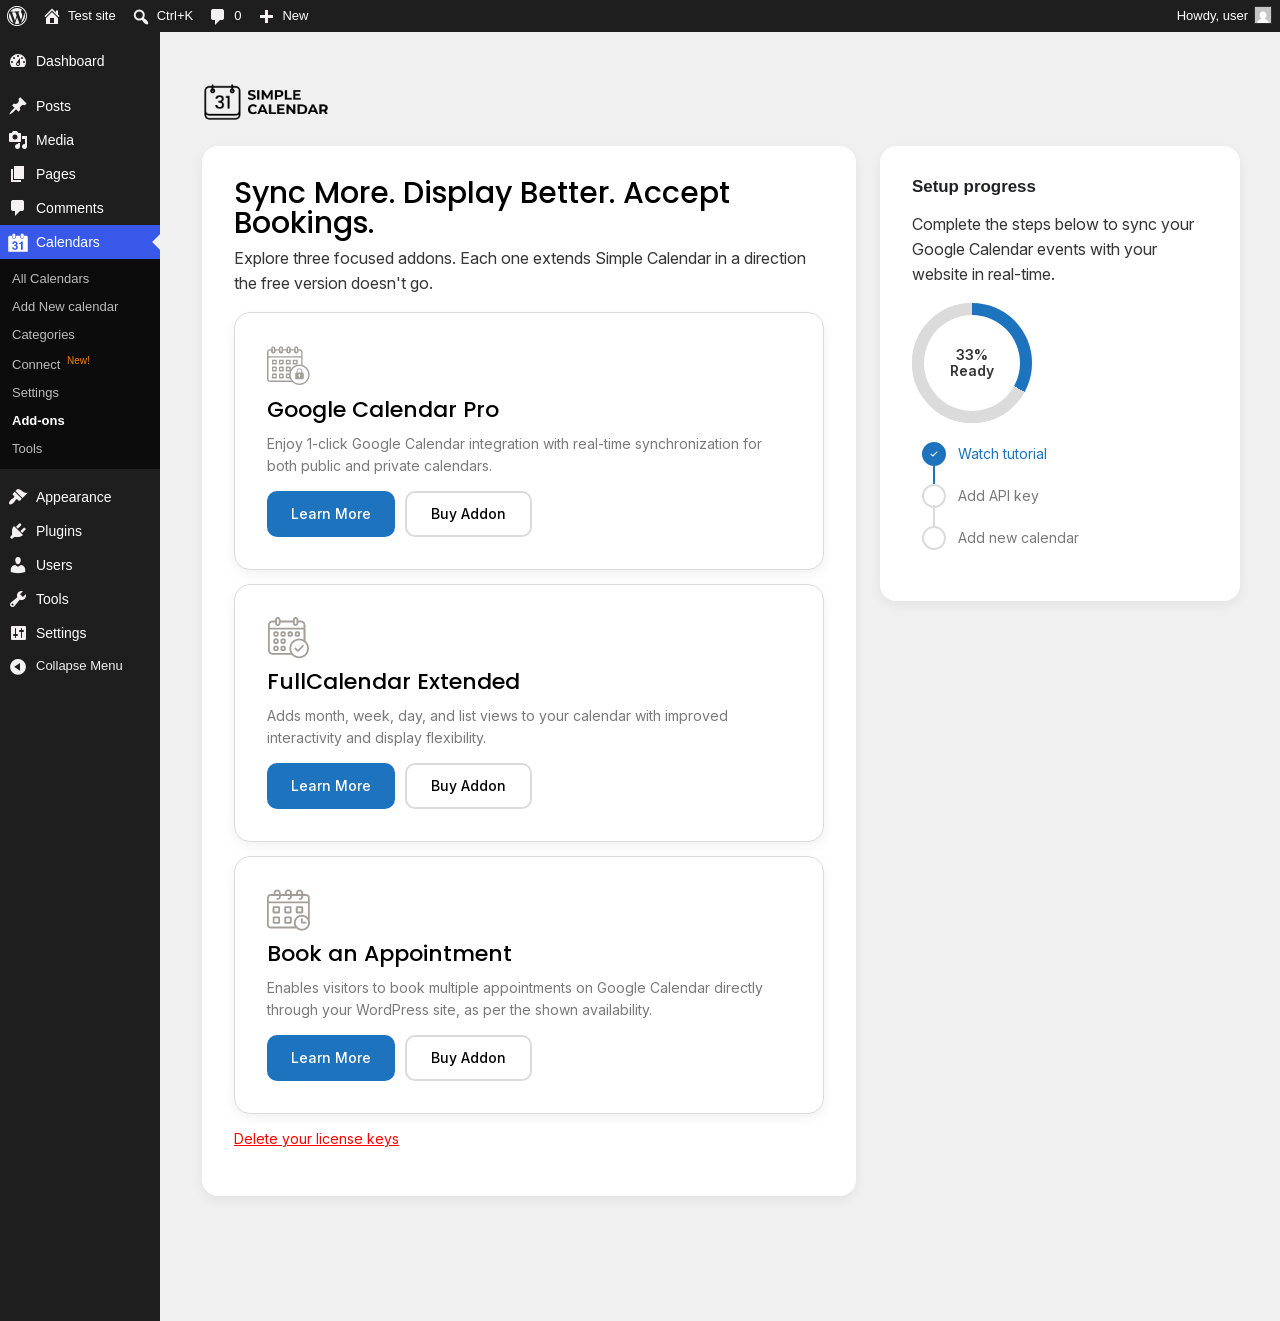This screenshot has width=1280, height=1321.
Task: Click the Tools wrench icon
Action: [18, 599]
